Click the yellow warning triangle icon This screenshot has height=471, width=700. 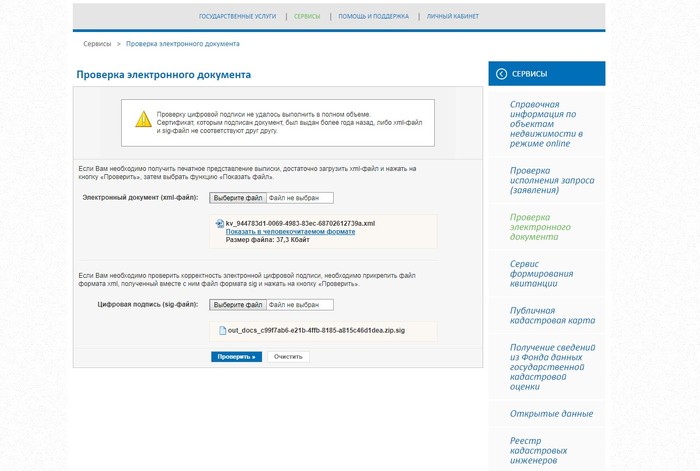pos(144,119)
